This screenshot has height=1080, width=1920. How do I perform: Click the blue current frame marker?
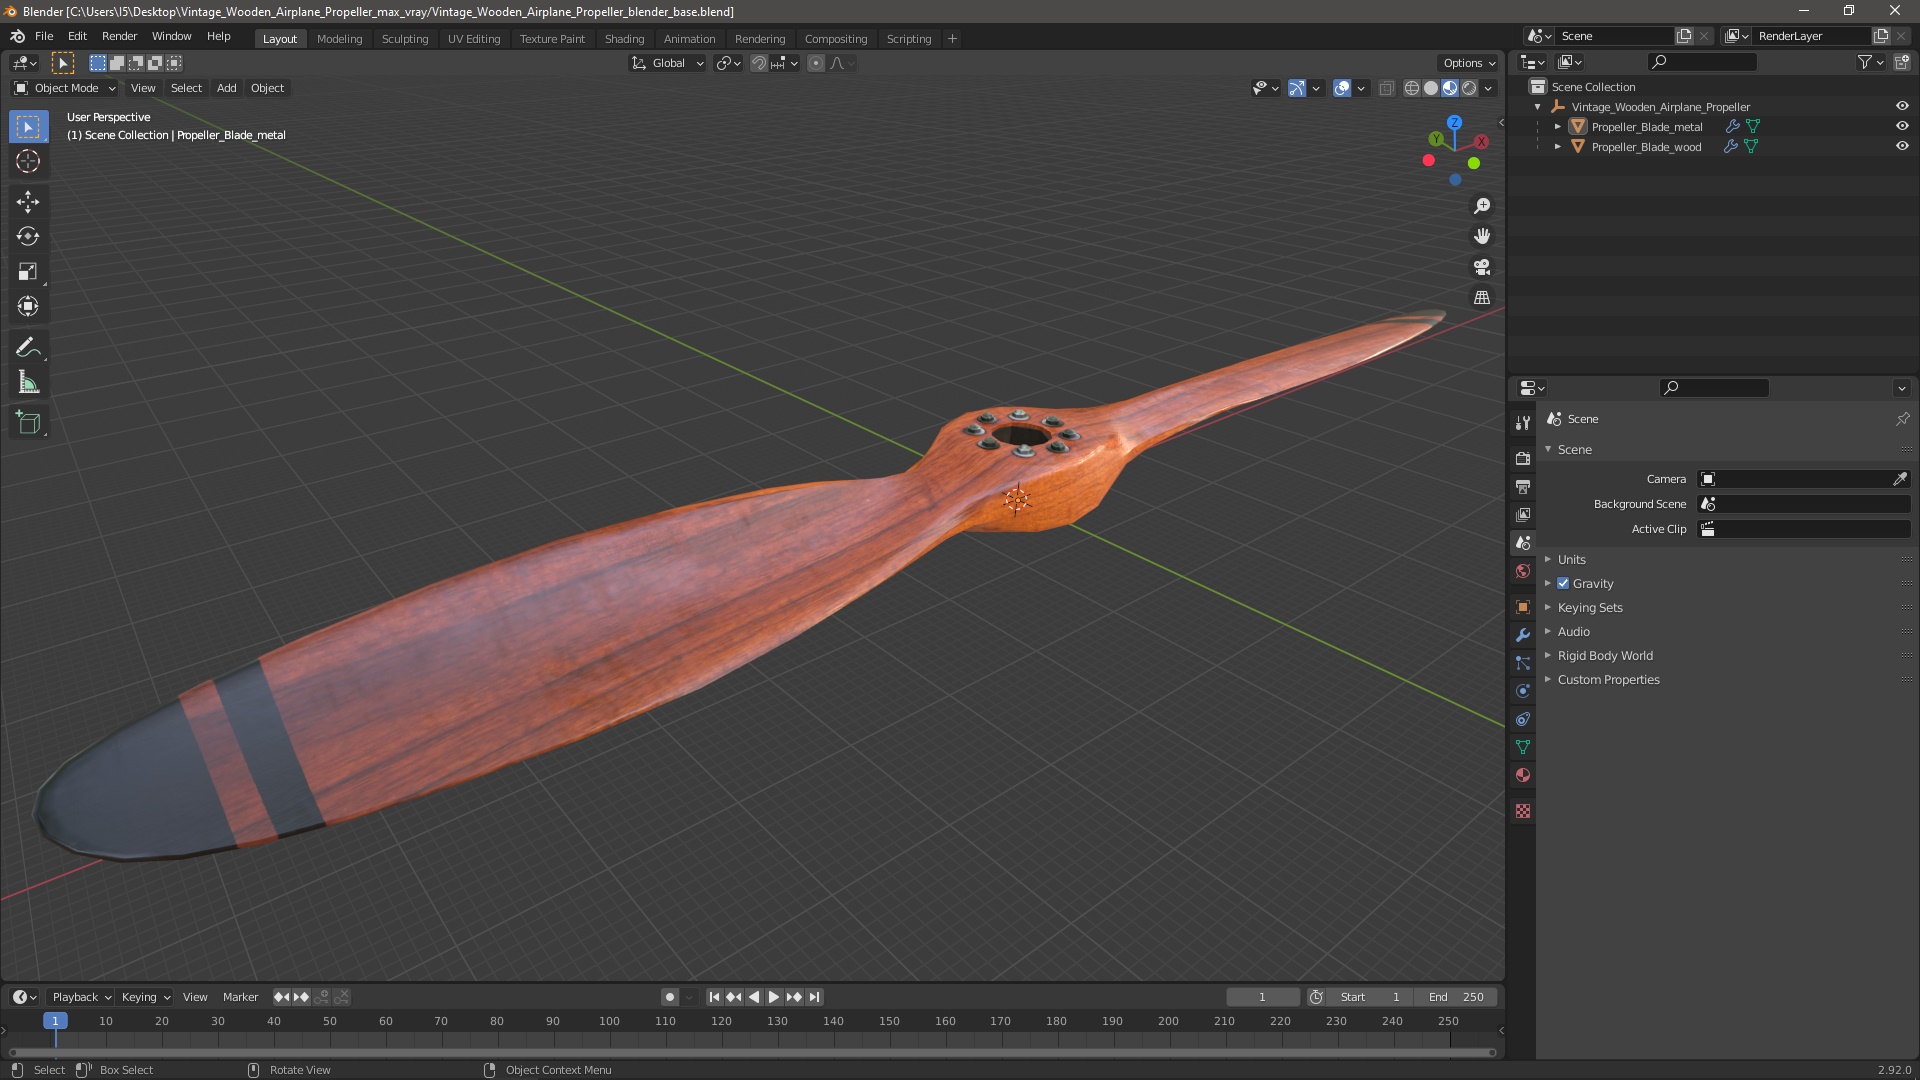55,1021
